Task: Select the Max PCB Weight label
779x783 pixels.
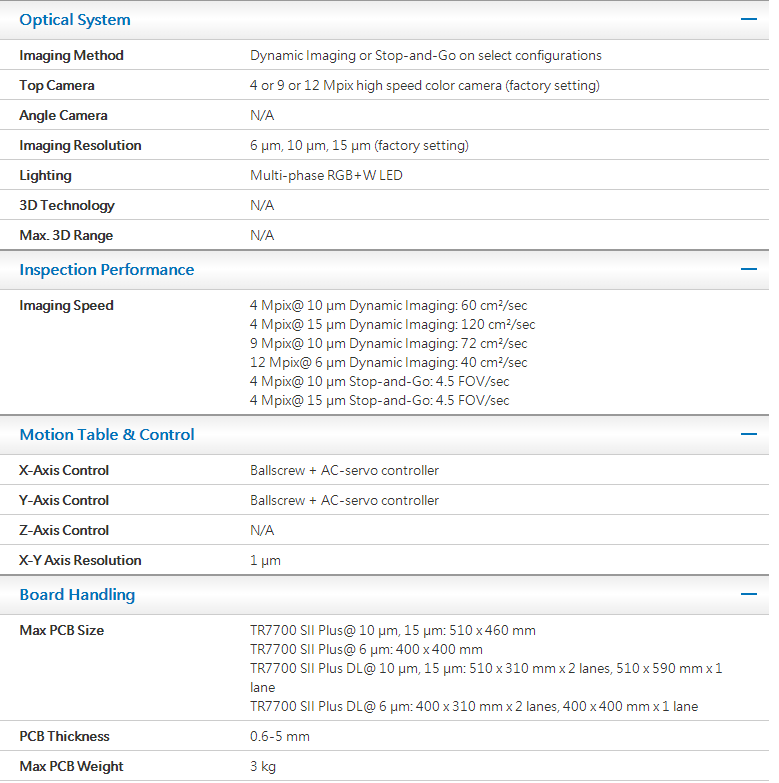Action: (71, 766)
